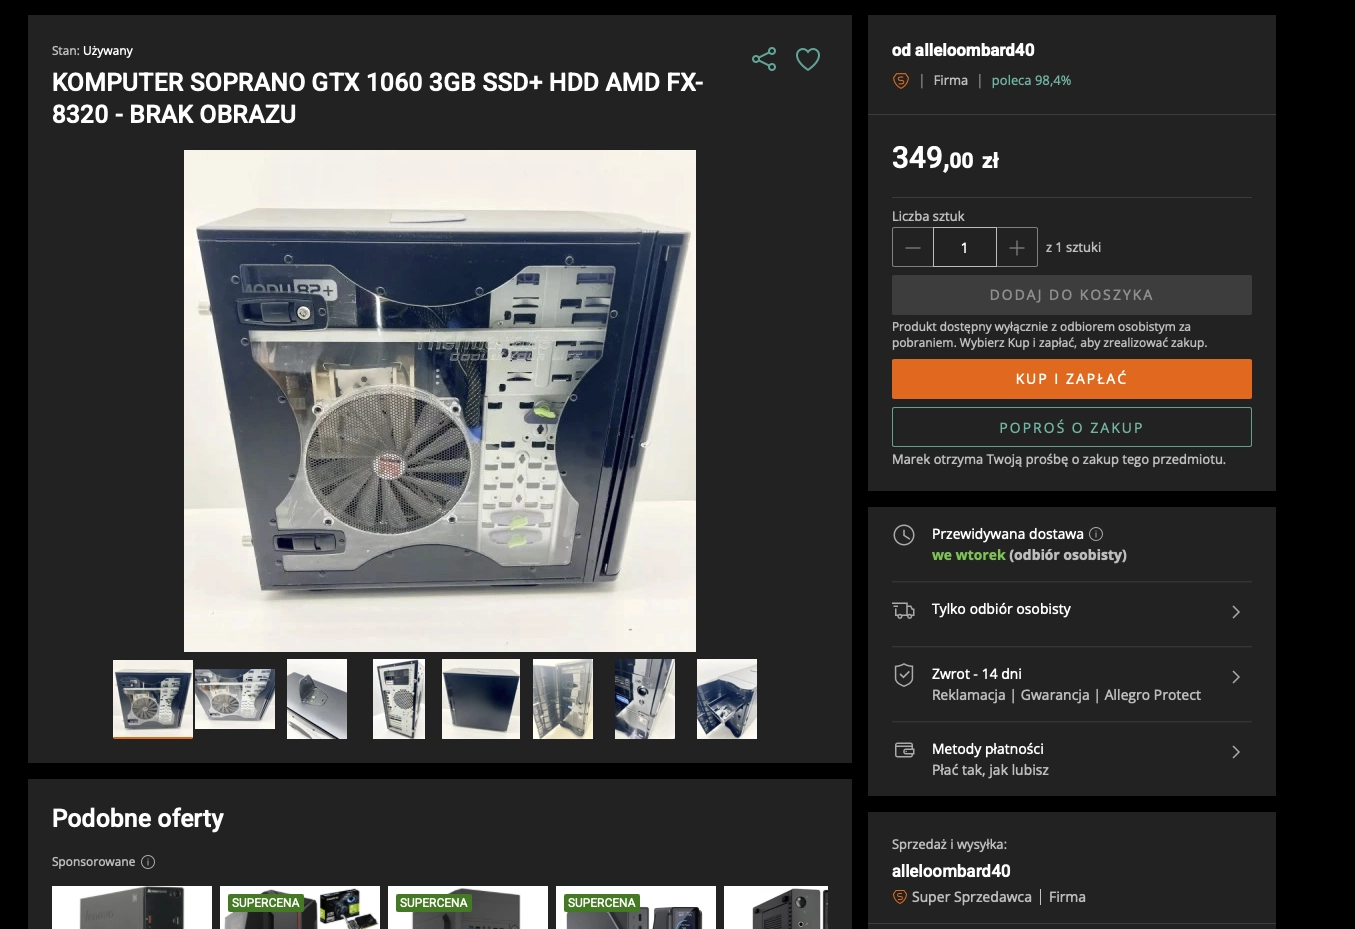Decrease quantity with the minus button
This screenshot has height=929, width=1355.
click(913, 247)
